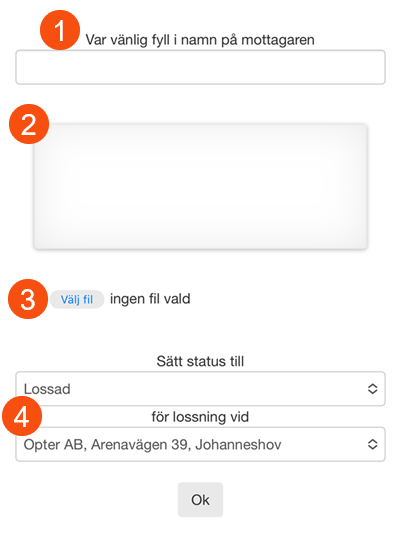Click the orange number 4 badge
Image resolution: width=400 pixels, height=535 pixels.
click(22, 416)
